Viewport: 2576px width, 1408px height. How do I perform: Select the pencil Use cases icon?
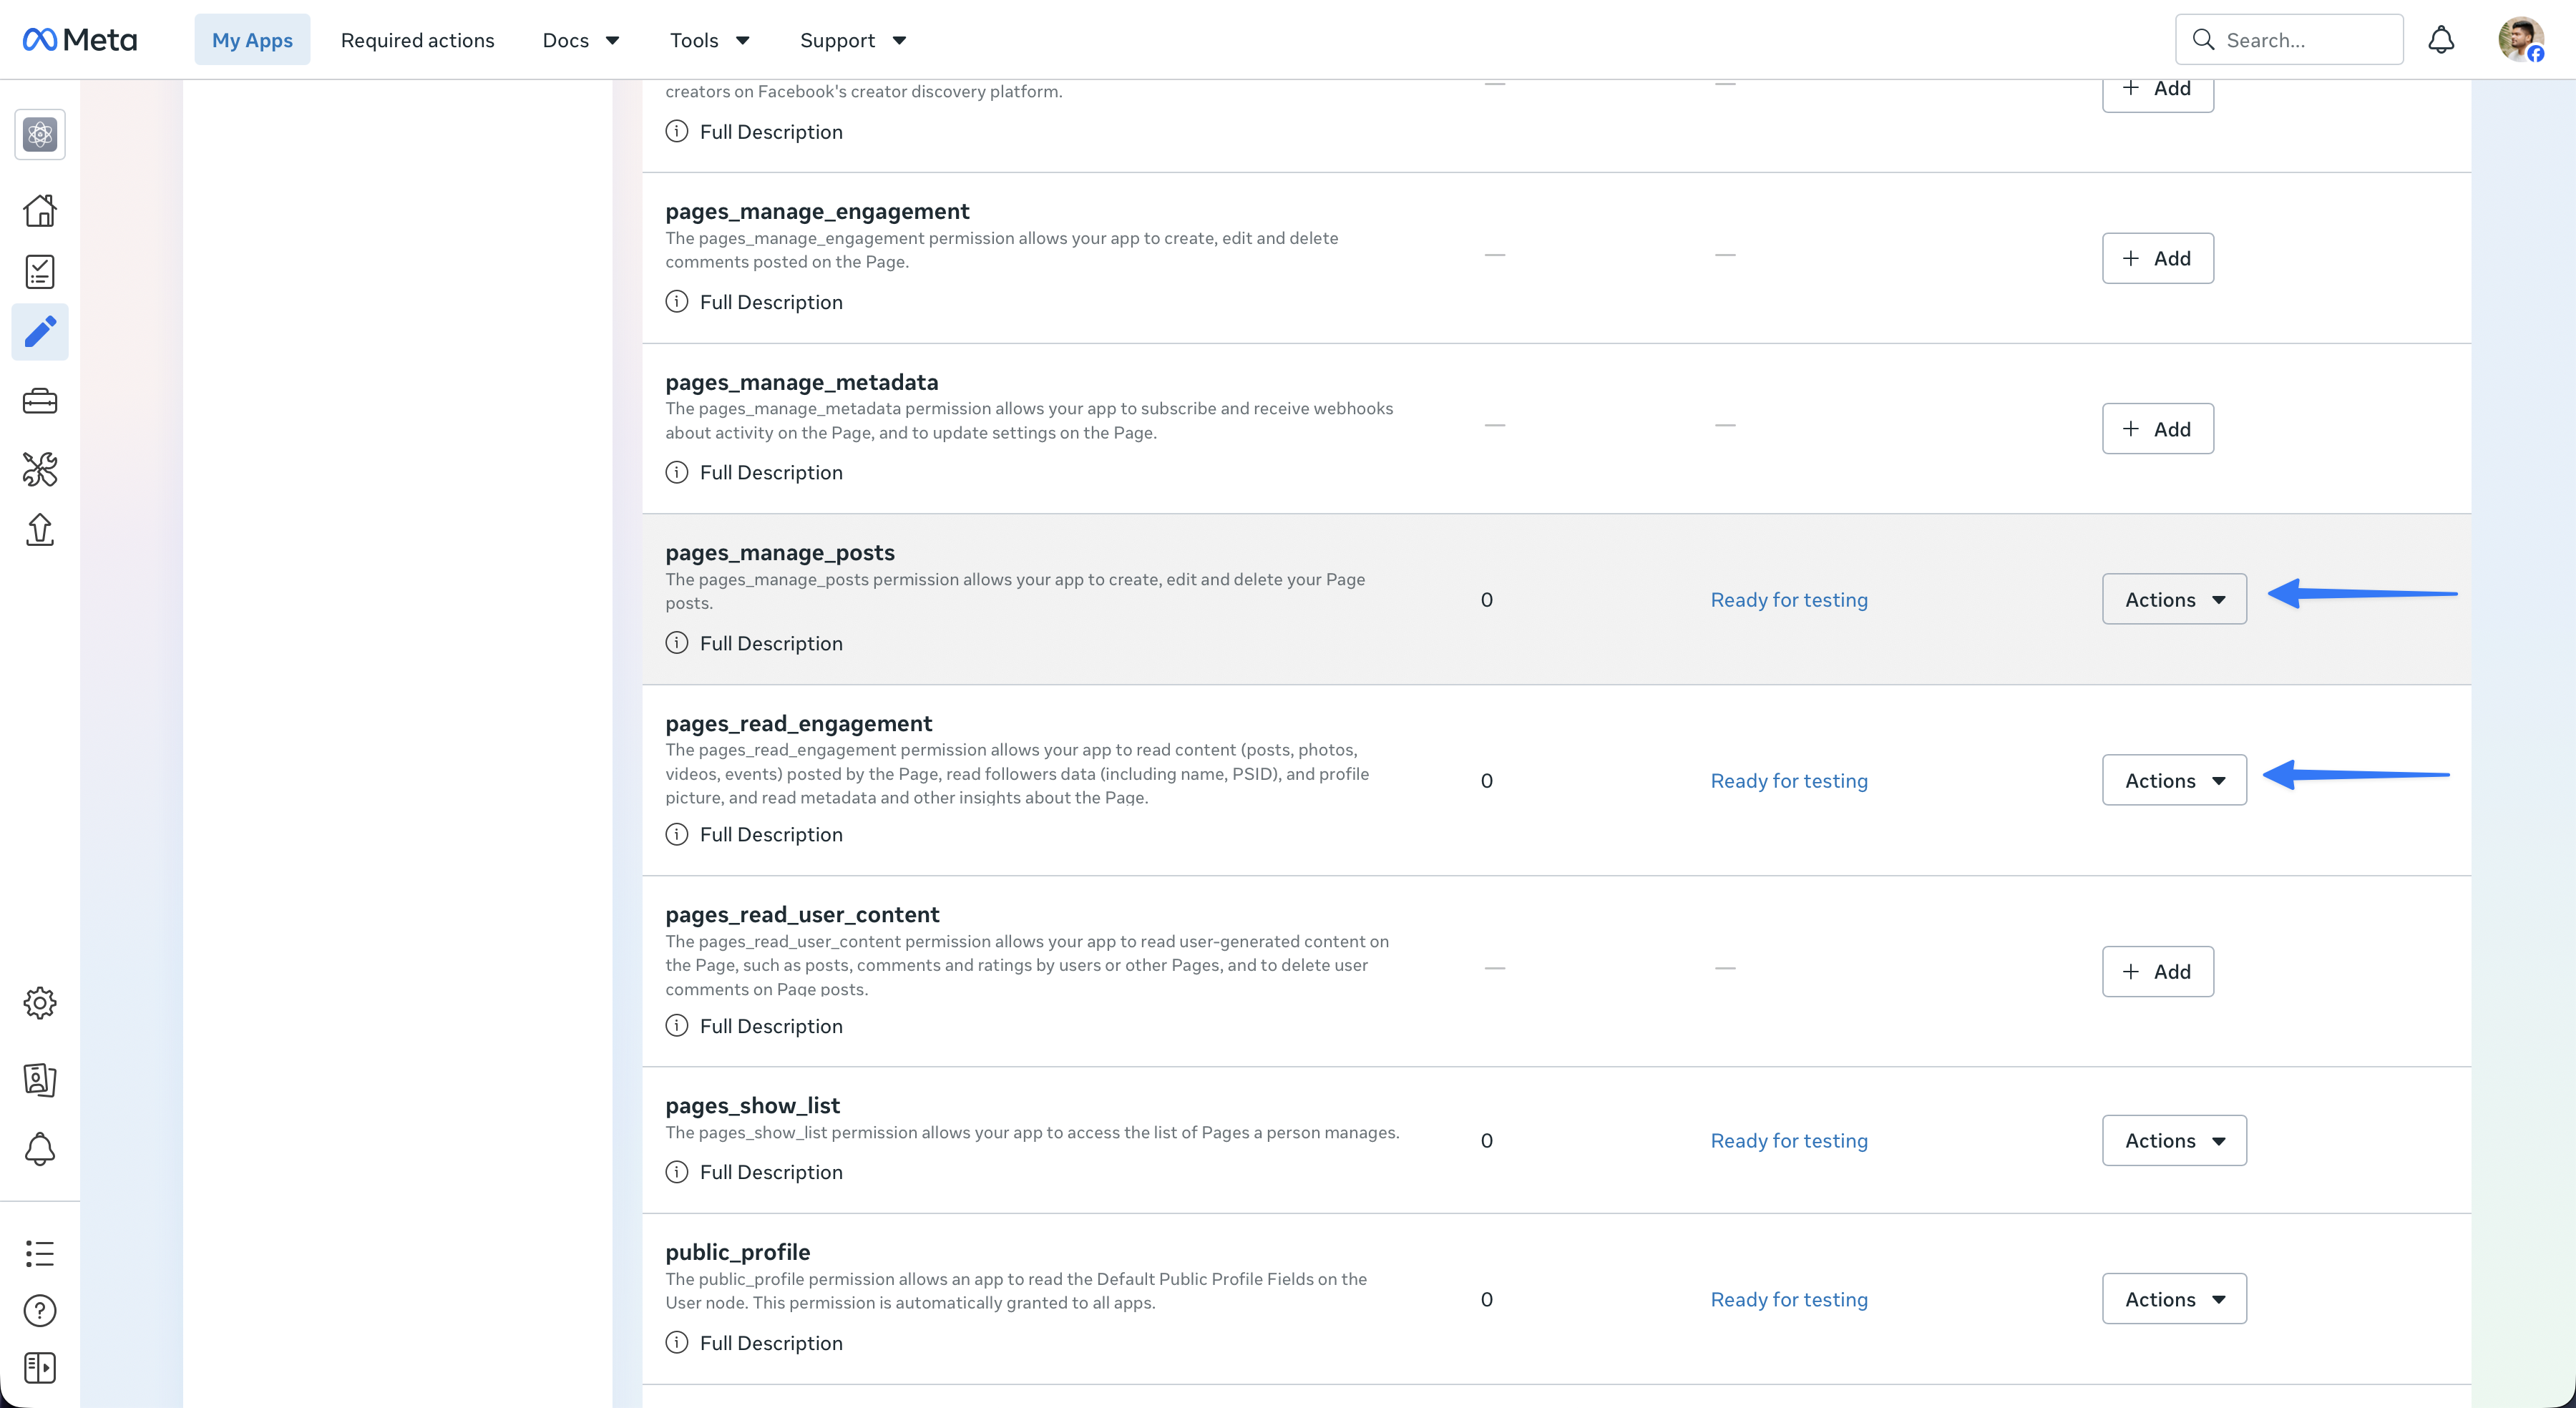[40, 332]
